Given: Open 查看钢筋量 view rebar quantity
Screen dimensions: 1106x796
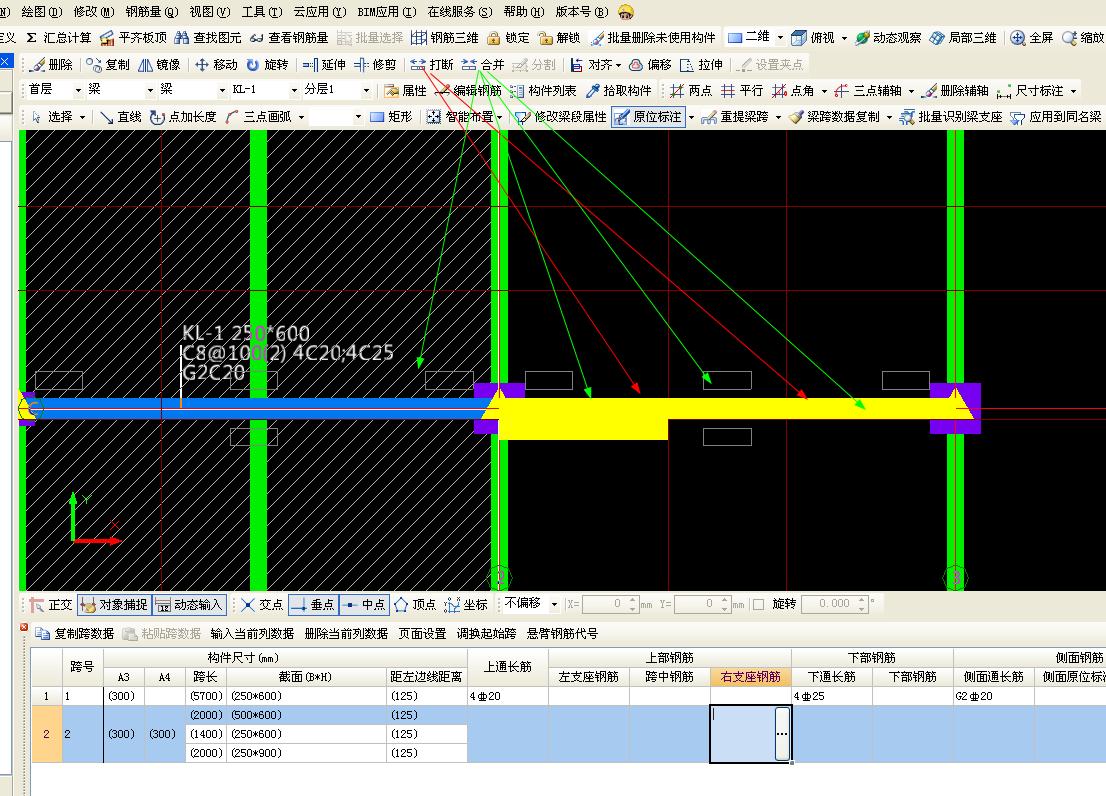Looking at the screenshot, I should point(289,38).
